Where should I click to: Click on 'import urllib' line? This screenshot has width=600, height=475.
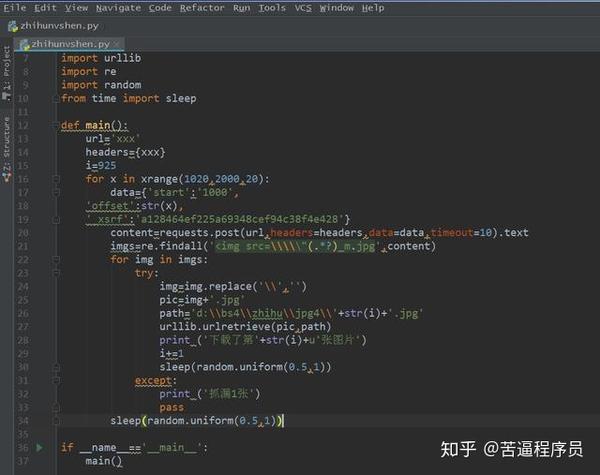(x=101, y=58)
